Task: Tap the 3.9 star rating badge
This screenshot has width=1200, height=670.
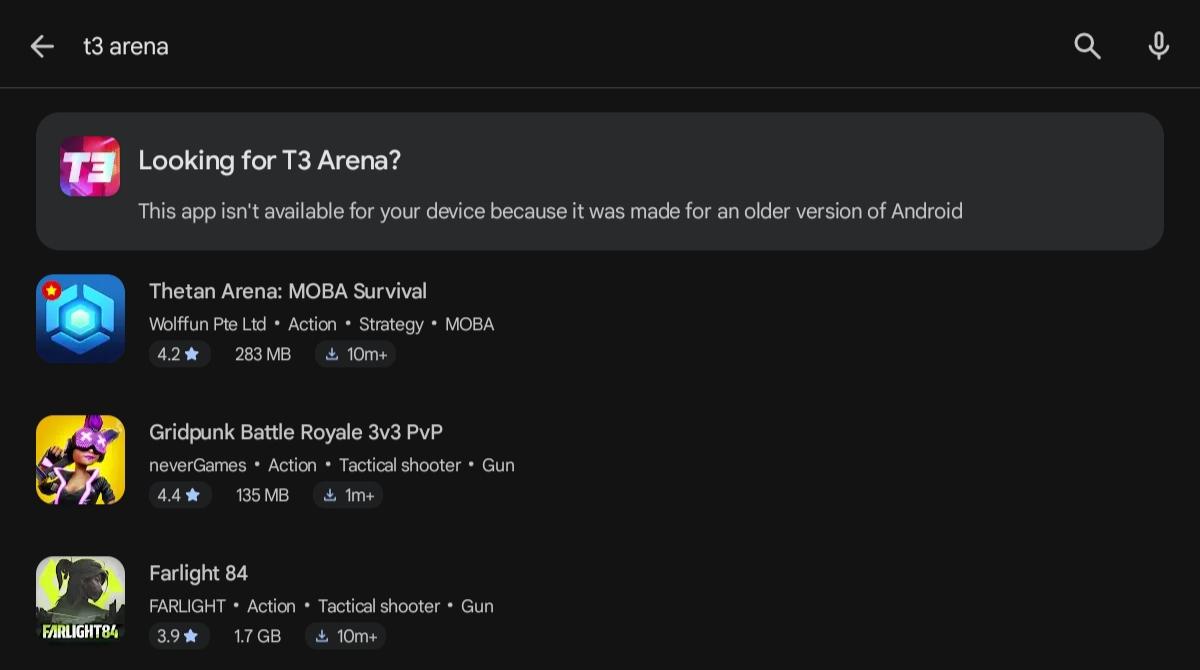Action: point(178,636)
